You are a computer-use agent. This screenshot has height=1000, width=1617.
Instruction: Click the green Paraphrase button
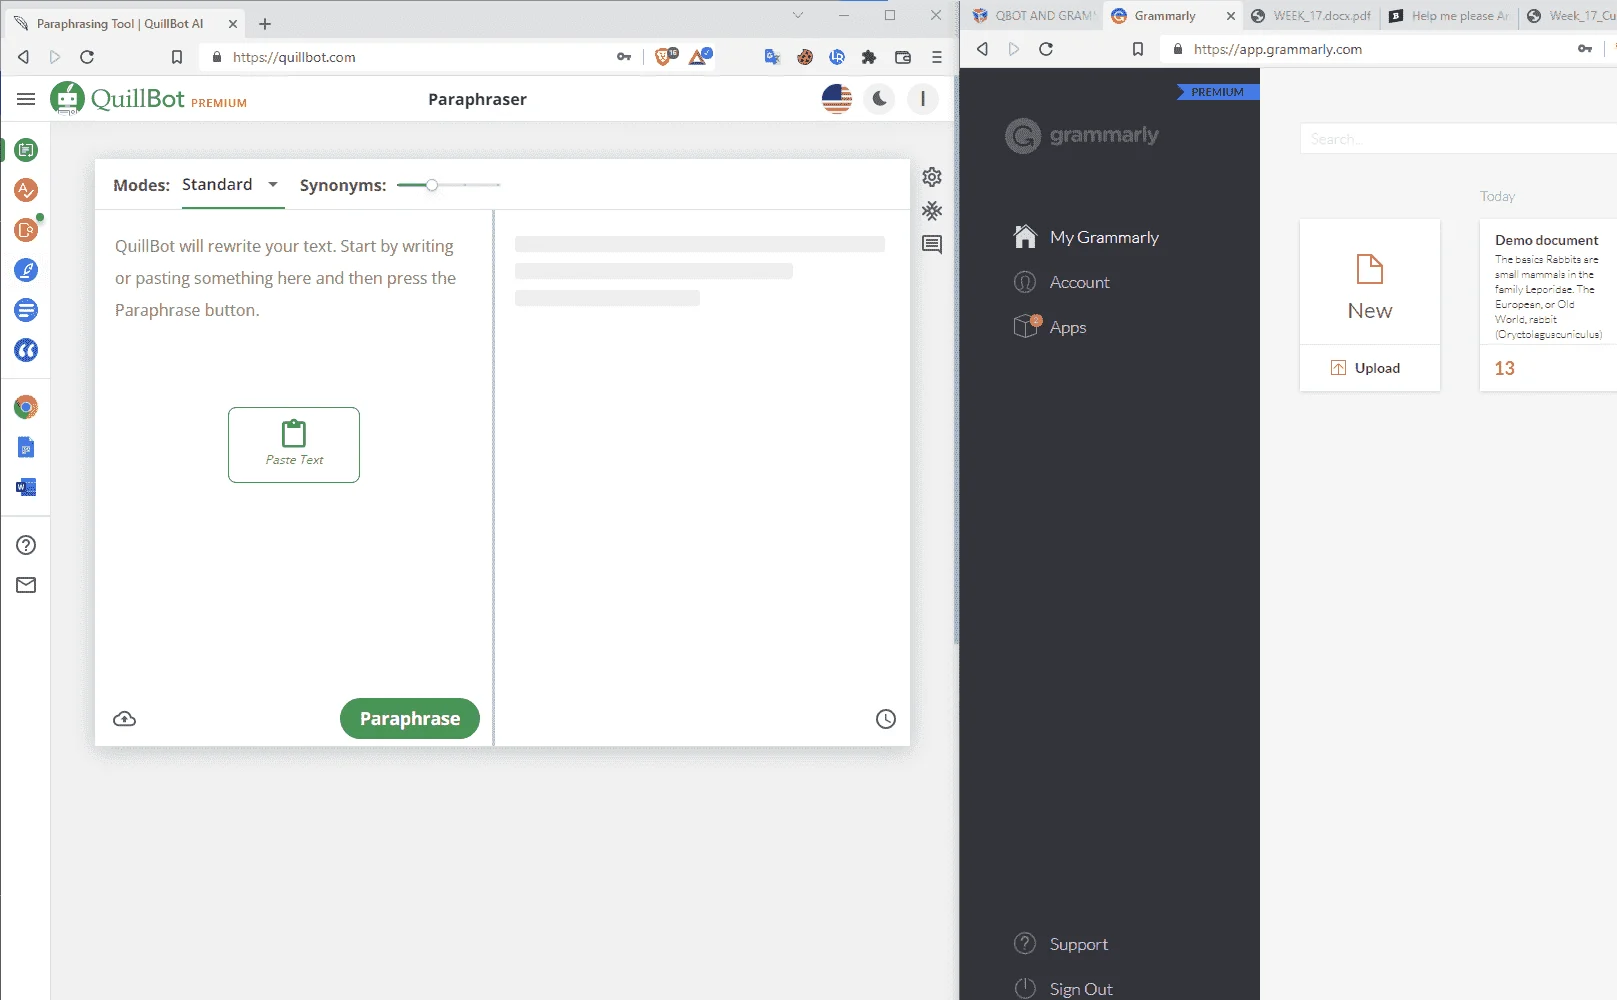point(410,719)
